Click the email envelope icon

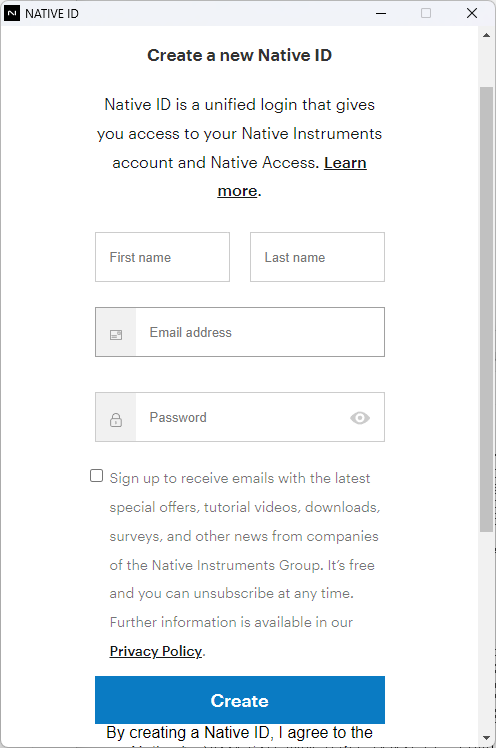[116, 335]
